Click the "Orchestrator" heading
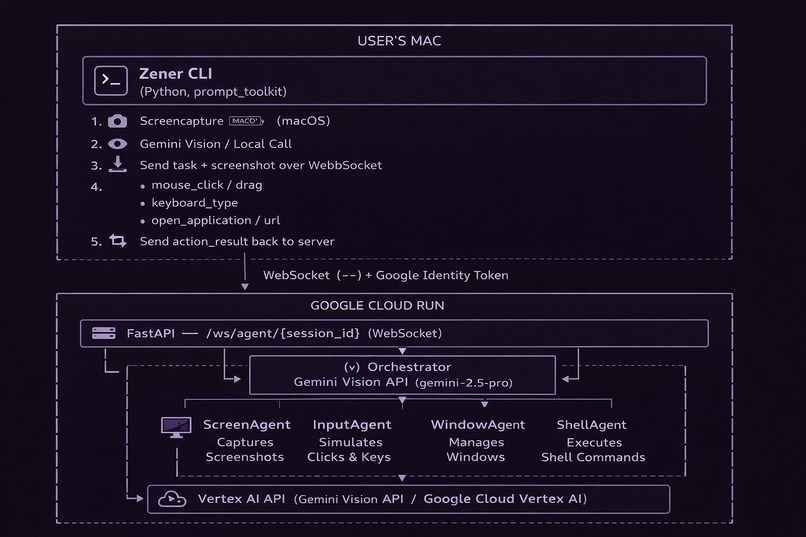Screen dimensions: 806x537 point(409,367)
